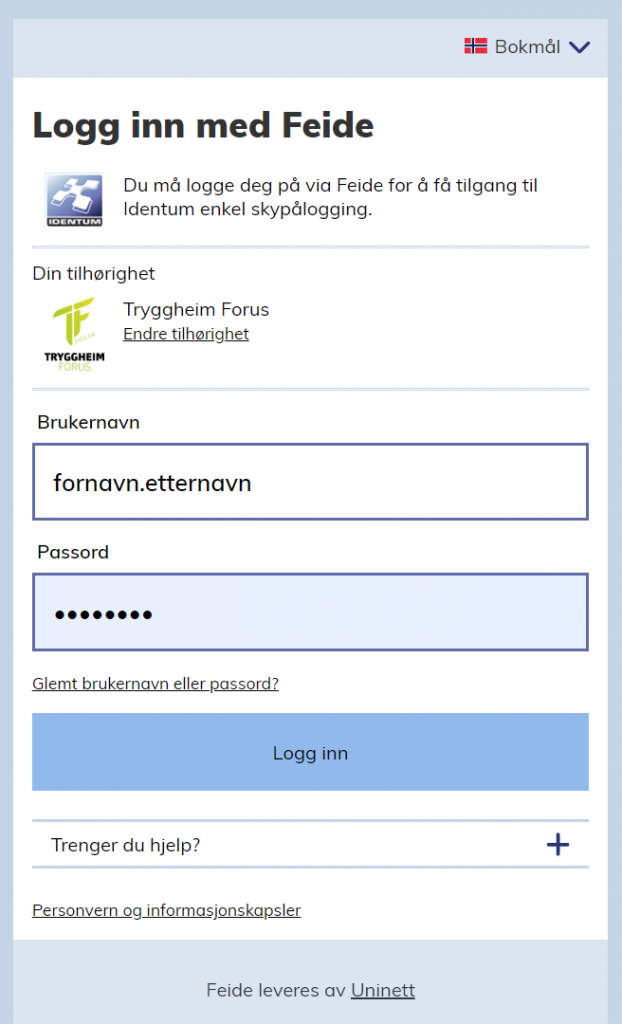
Task: Visit the Uninett link in footer
Action: coord(382,990)
